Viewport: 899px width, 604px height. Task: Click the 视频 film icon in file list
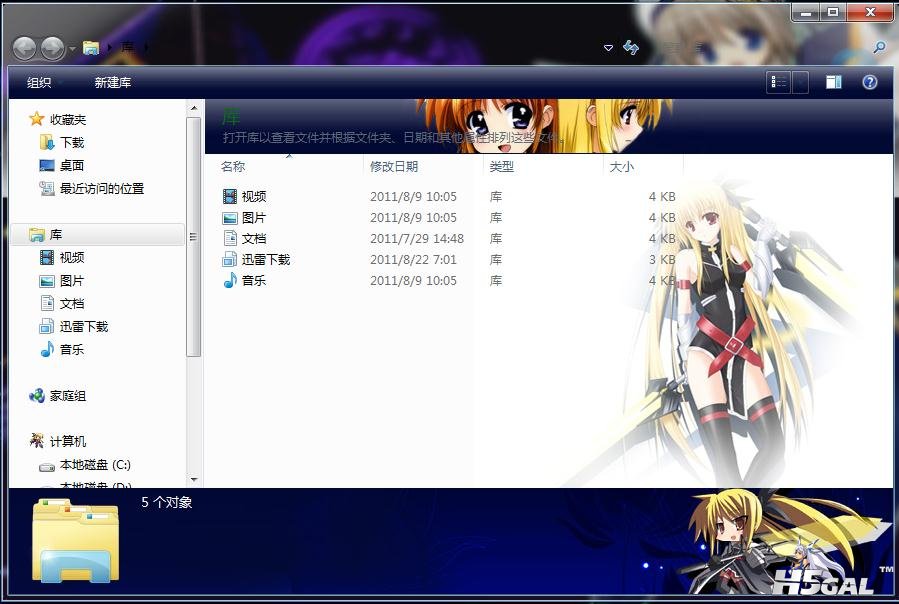coord(229,197)
